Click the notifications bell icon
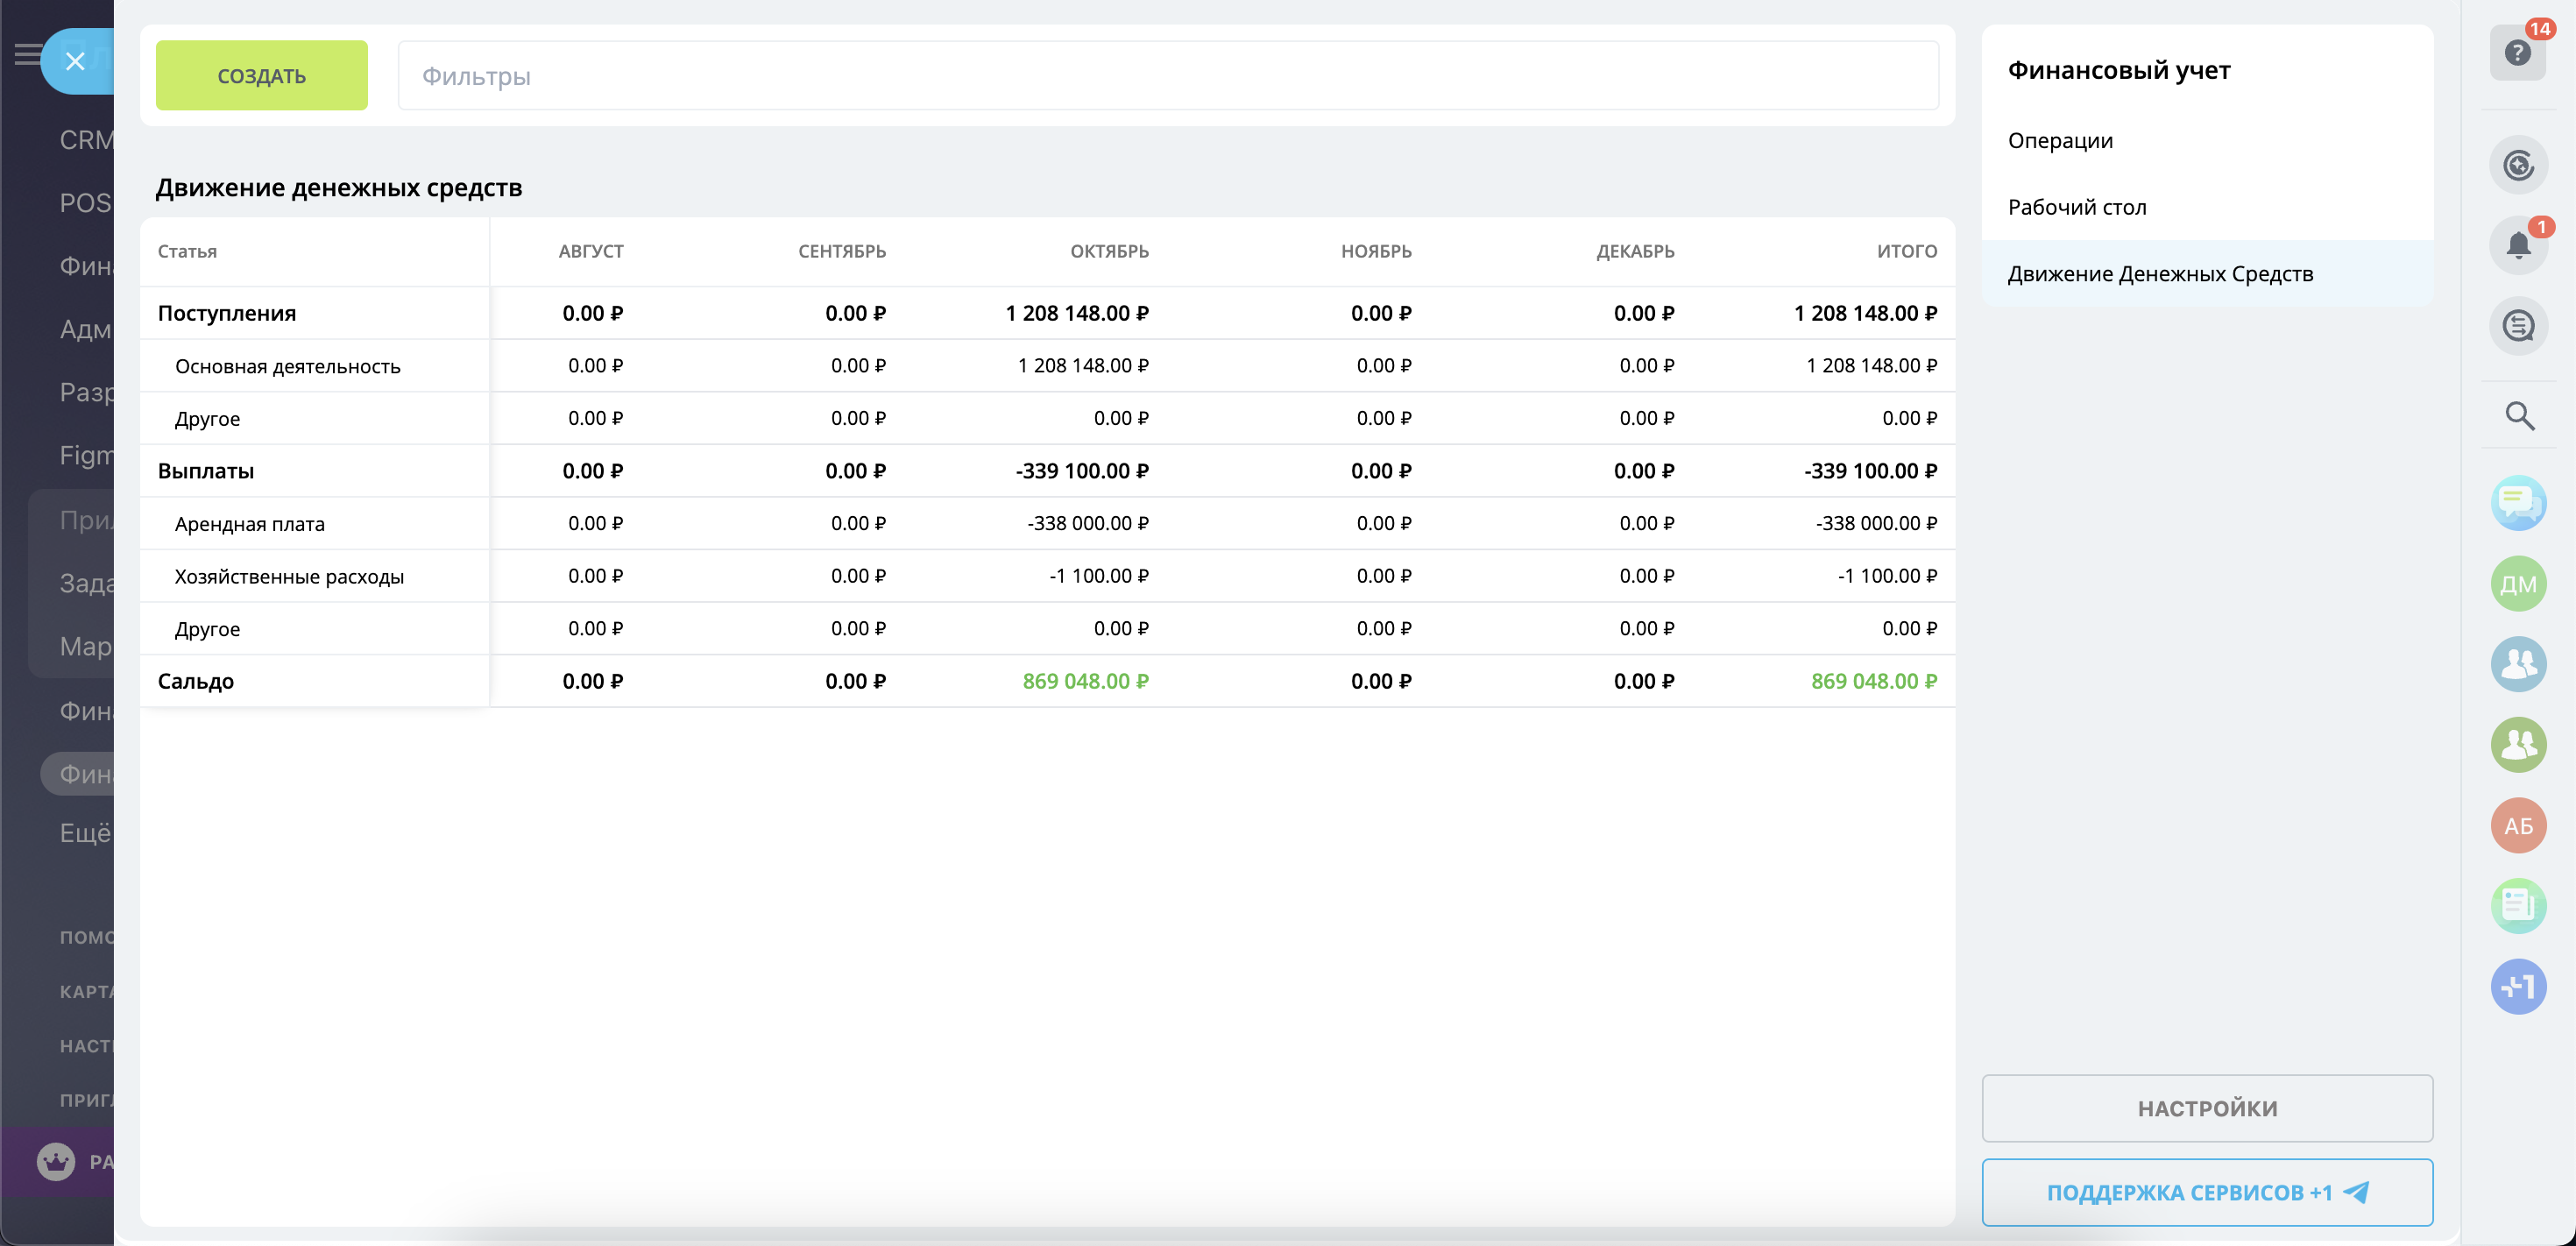 (2517, 245)
